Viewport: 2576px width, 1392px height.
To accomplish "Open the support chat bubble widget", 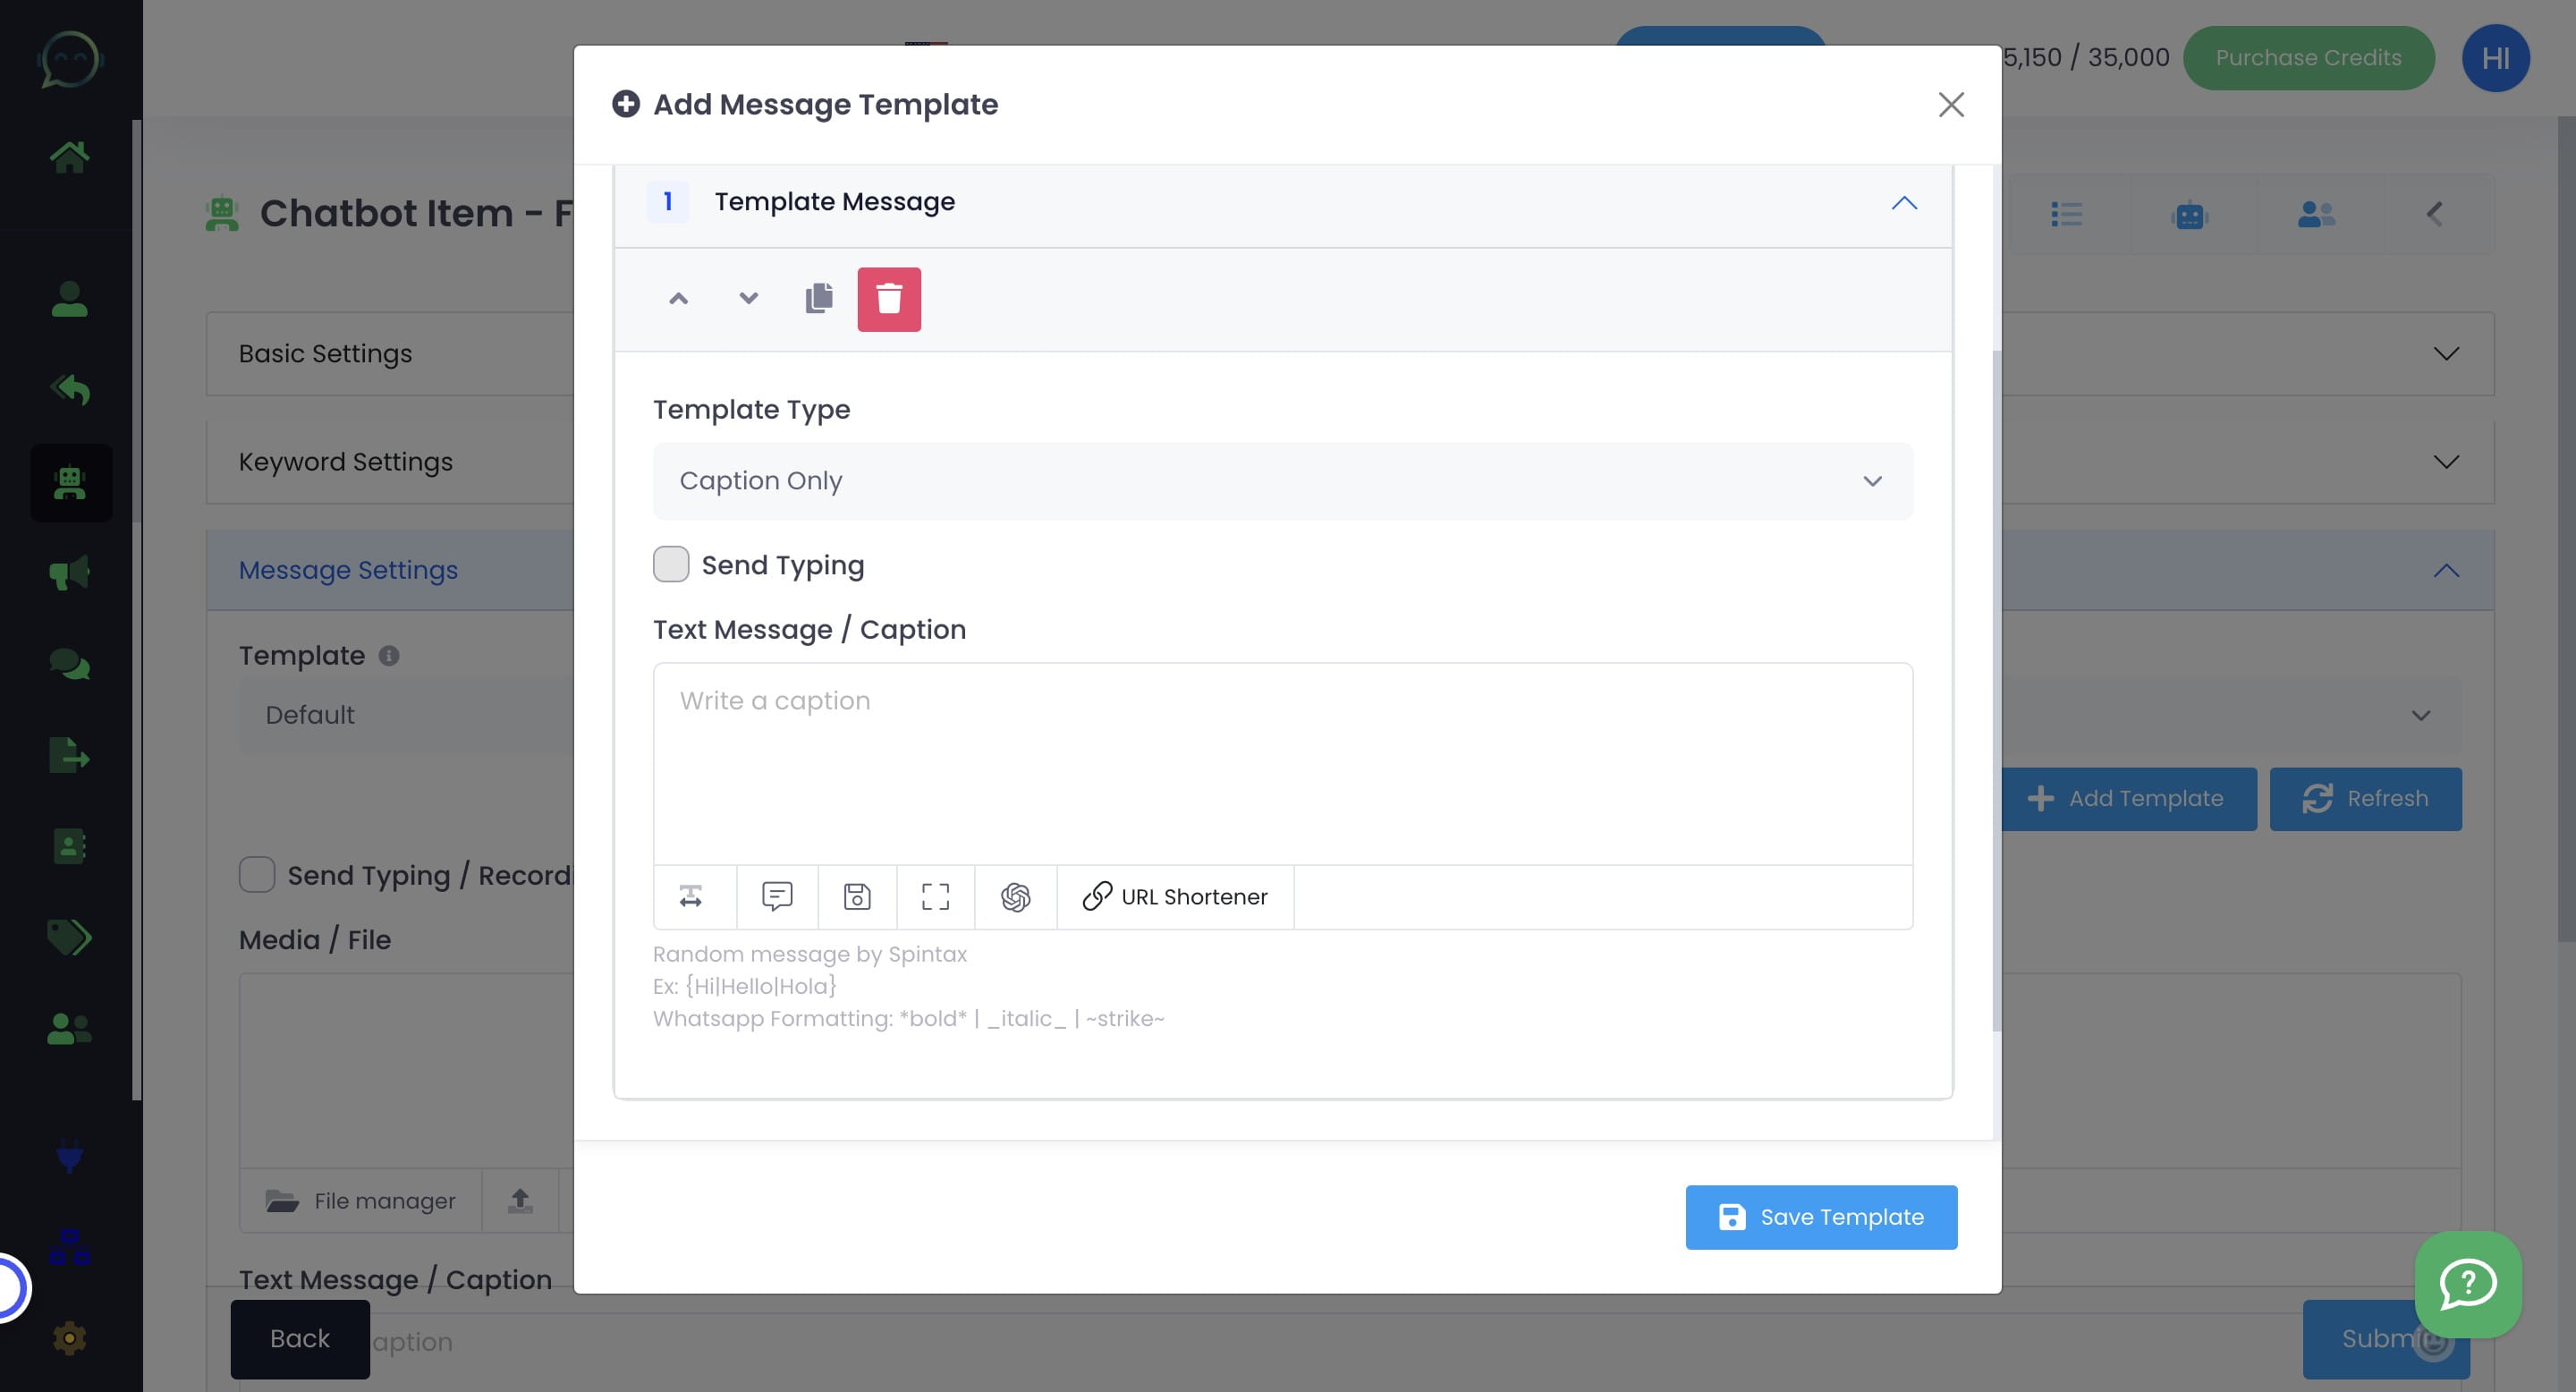I will pos(2467,1286).
